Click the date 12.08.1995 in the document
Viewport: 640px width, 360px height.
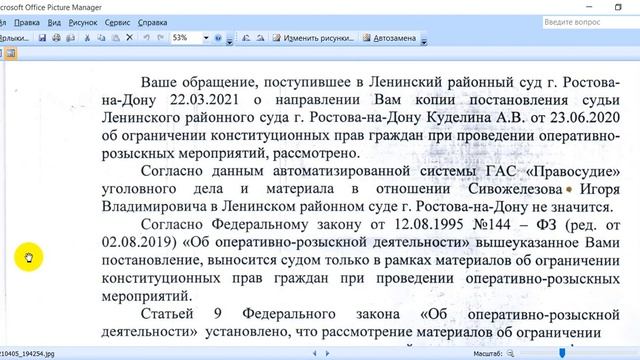click(x=429, y=224)
